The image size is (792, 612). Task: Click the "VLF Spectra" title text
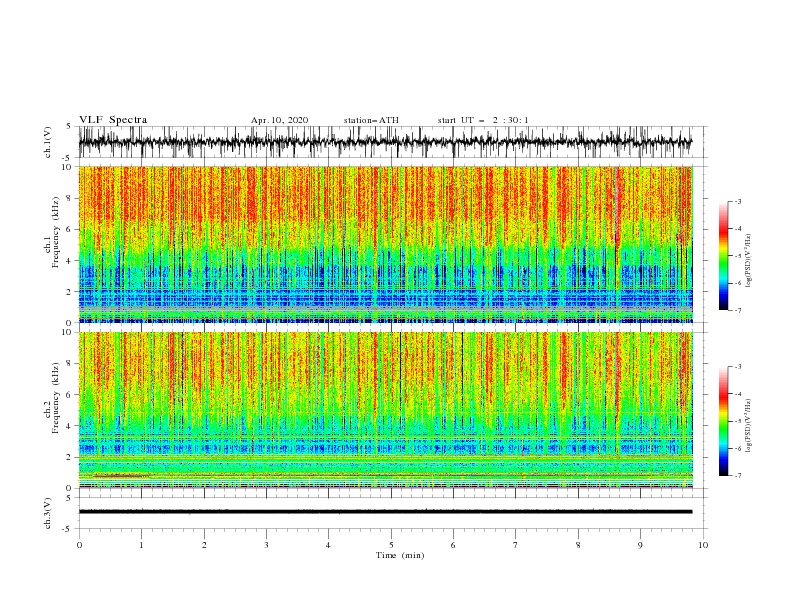coord(113,120)
